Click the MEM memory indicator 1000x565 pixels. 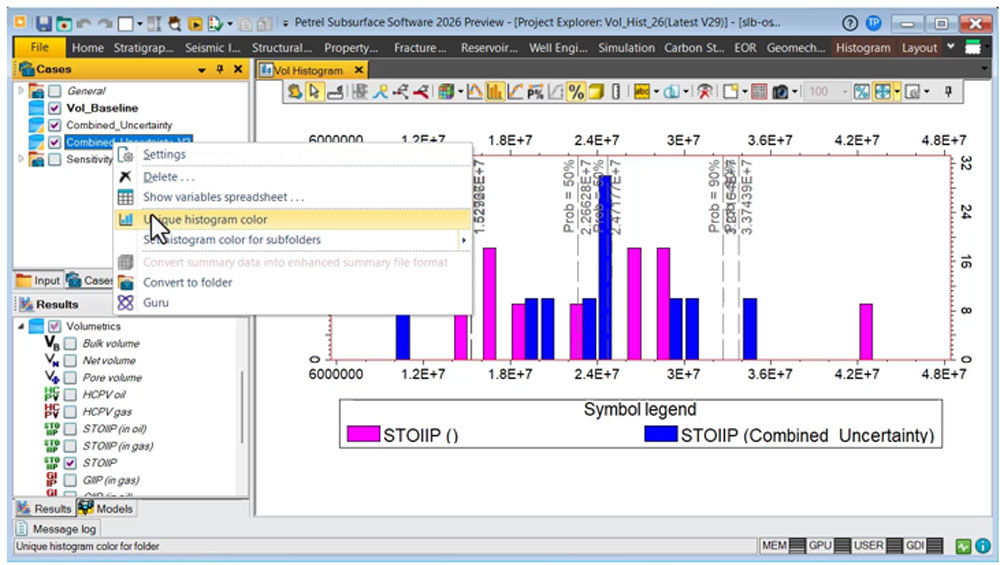(782, 546)
